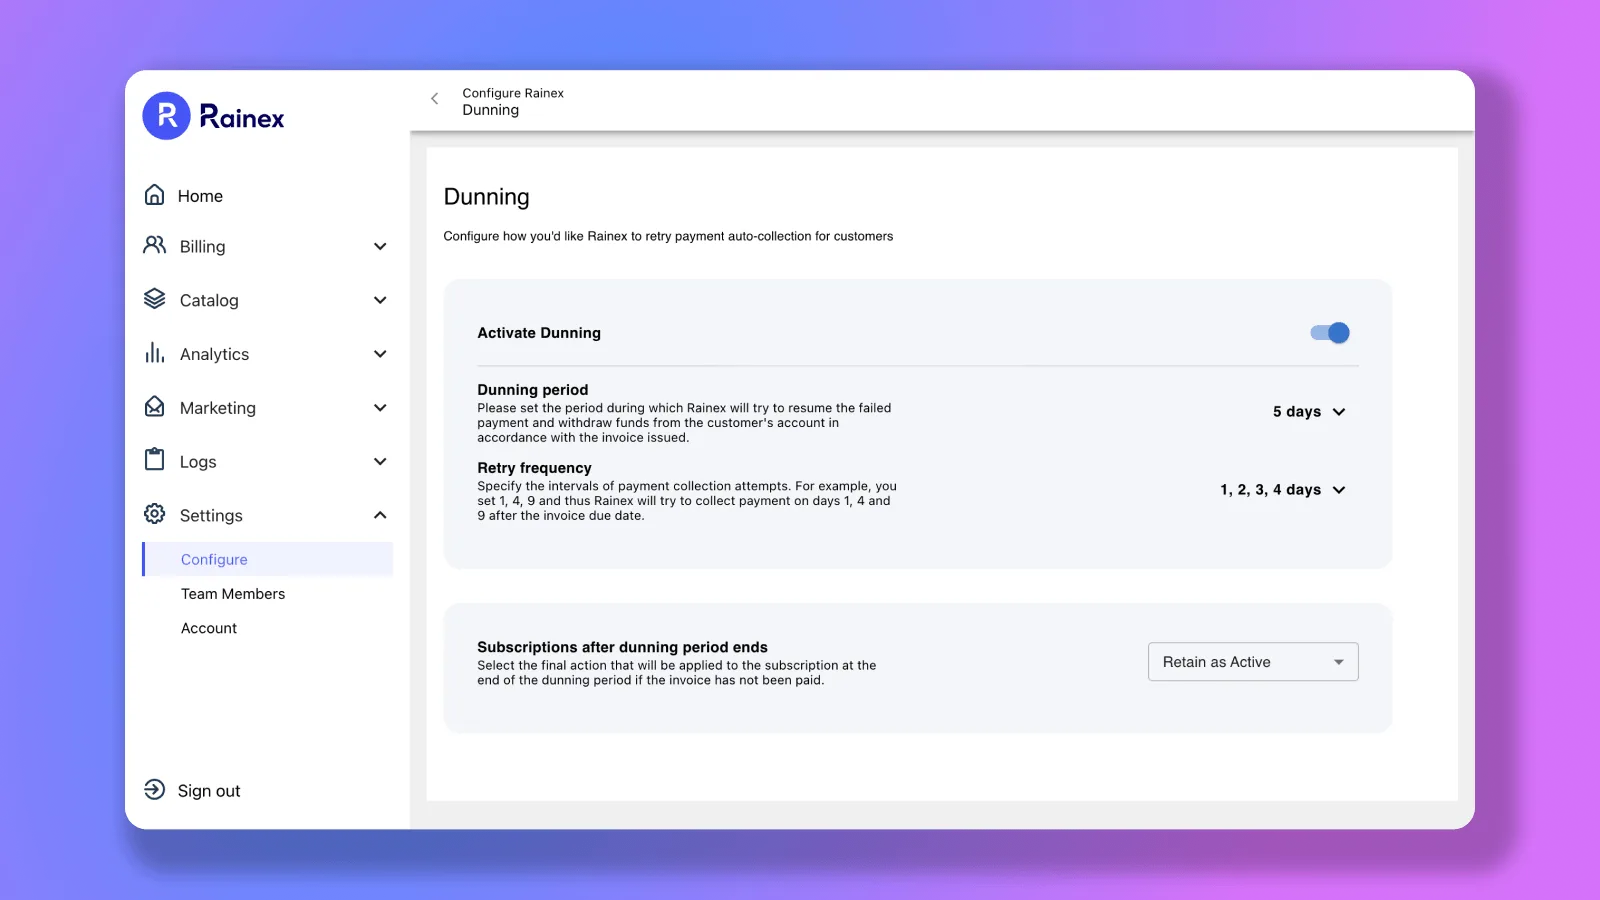Screen dimensions: 1600x900
Task: Click the Marketing envelope icon
Action: (154, 407)
